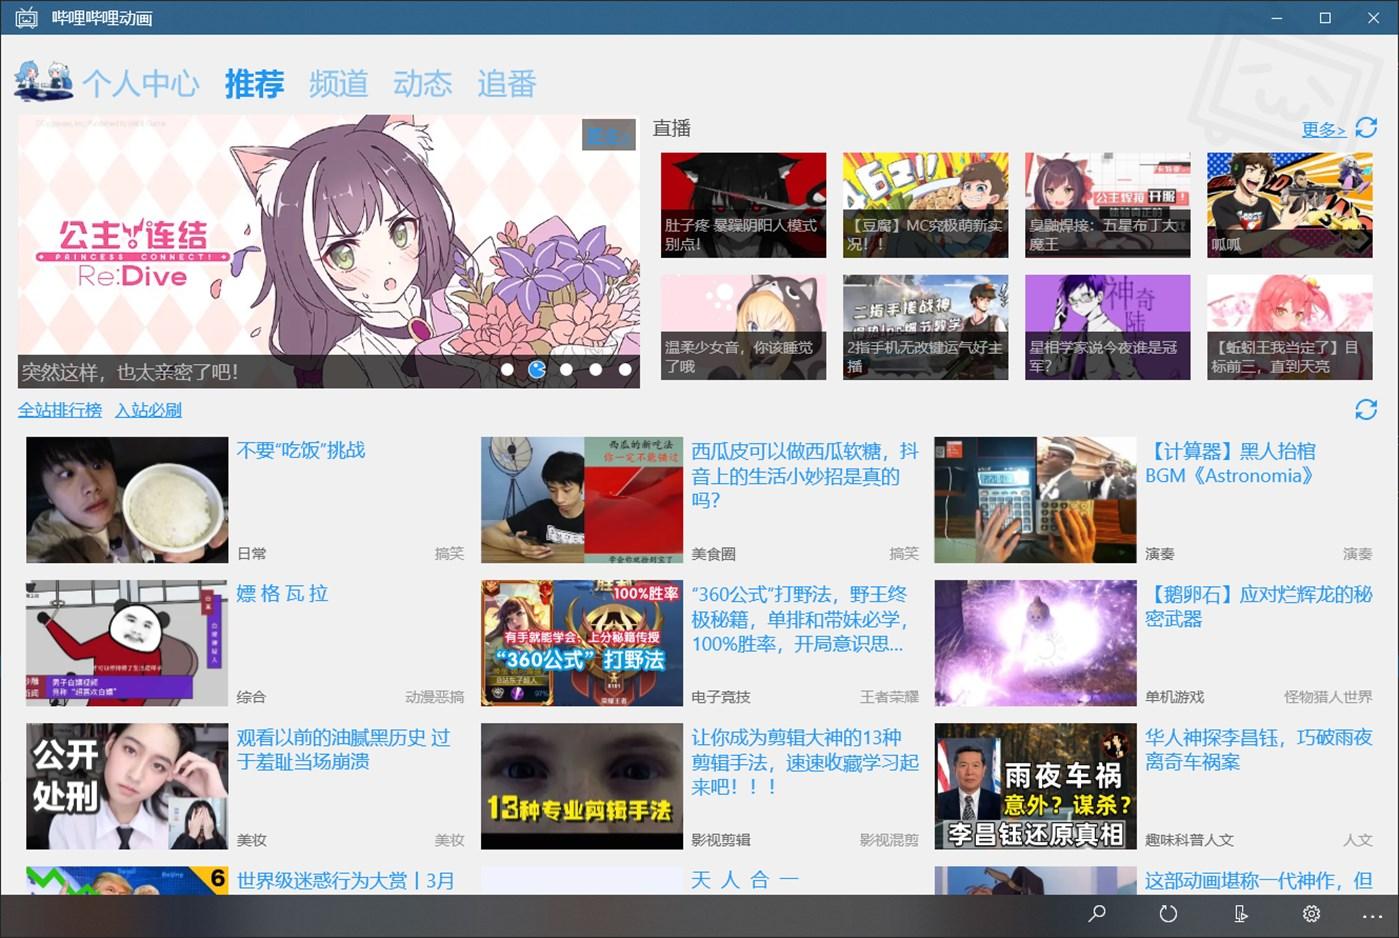Refresh the recommended video list
The height and width of the screenshot is (938, 1399).
1366,410
